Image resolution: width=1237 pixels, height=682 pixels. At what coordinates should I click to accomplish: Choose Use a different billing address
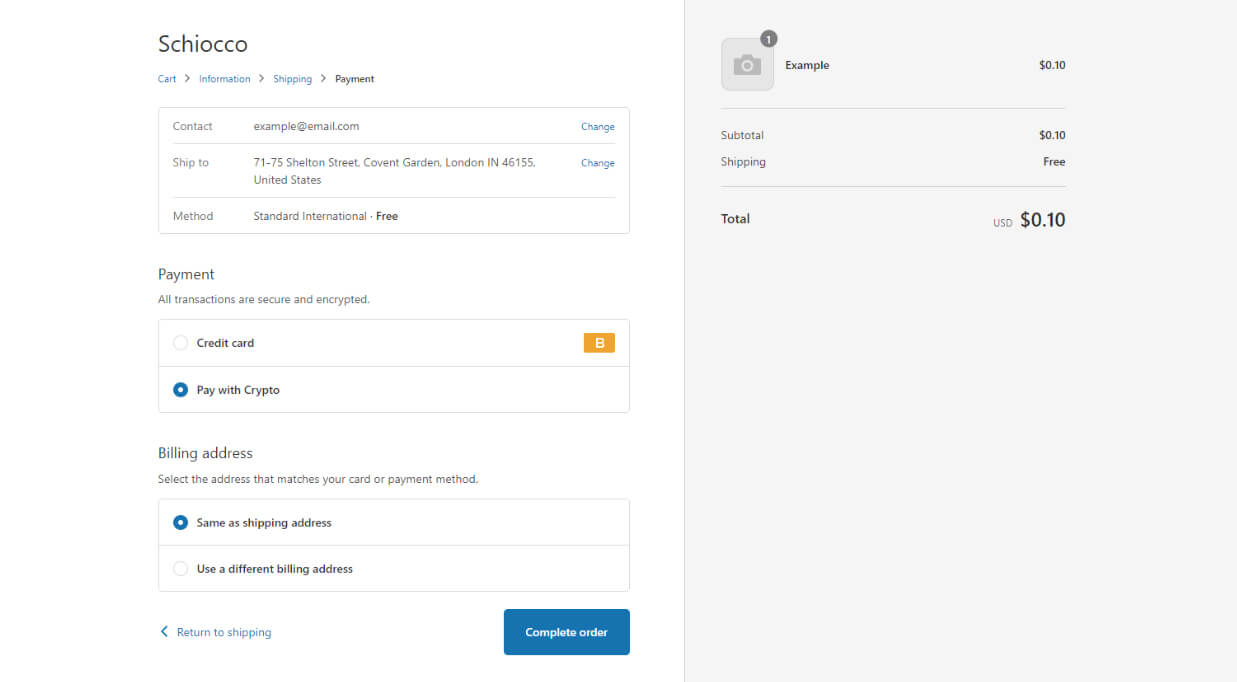click(181, 569)
